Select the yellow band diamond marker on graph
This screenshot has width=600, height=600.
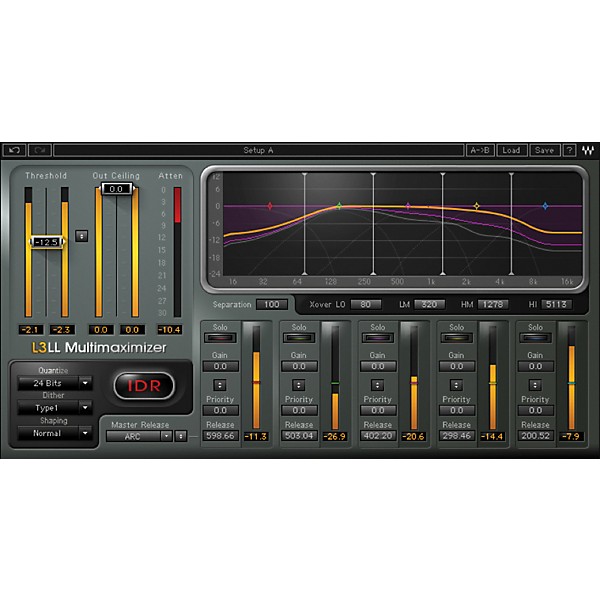[476, 206]
